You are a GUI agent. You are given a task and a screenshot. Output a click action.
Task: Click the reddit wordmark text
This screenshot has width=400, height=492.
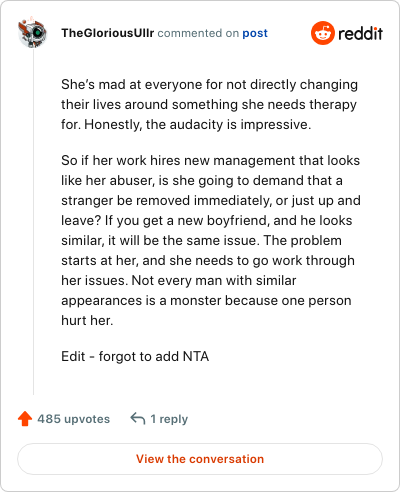point(360,34)
